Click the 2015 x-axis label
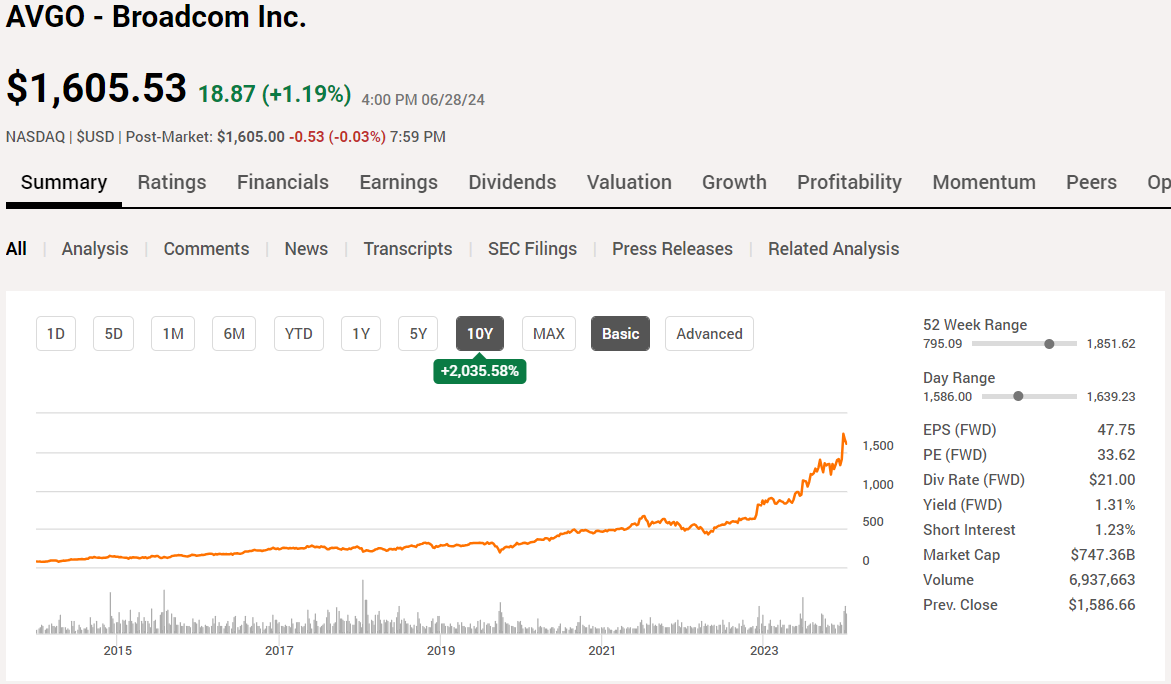The image size is (1171, 684). (x=117, y=651)
